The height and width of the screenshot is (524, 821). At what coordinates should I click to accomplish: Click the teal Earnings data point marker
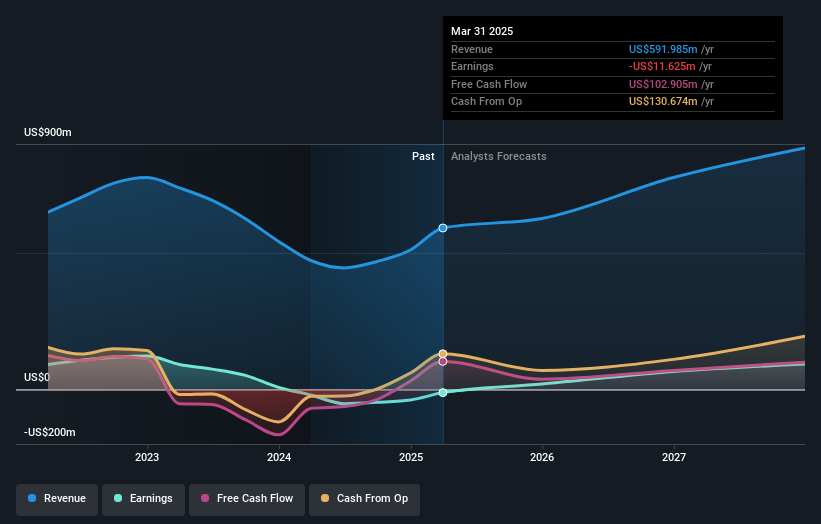443,393
